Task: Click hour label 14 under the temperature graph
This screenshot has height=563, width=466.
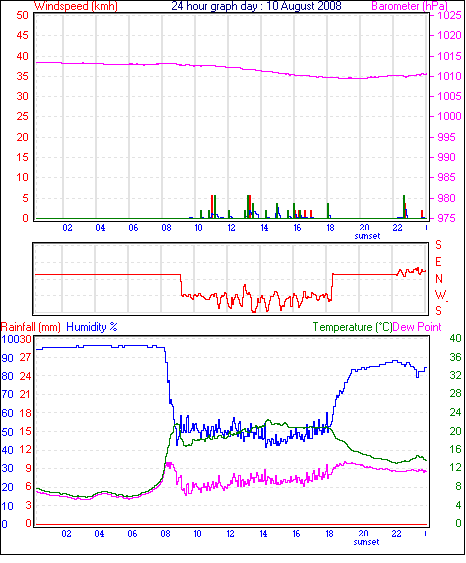Action: click(x=263, y=534)
